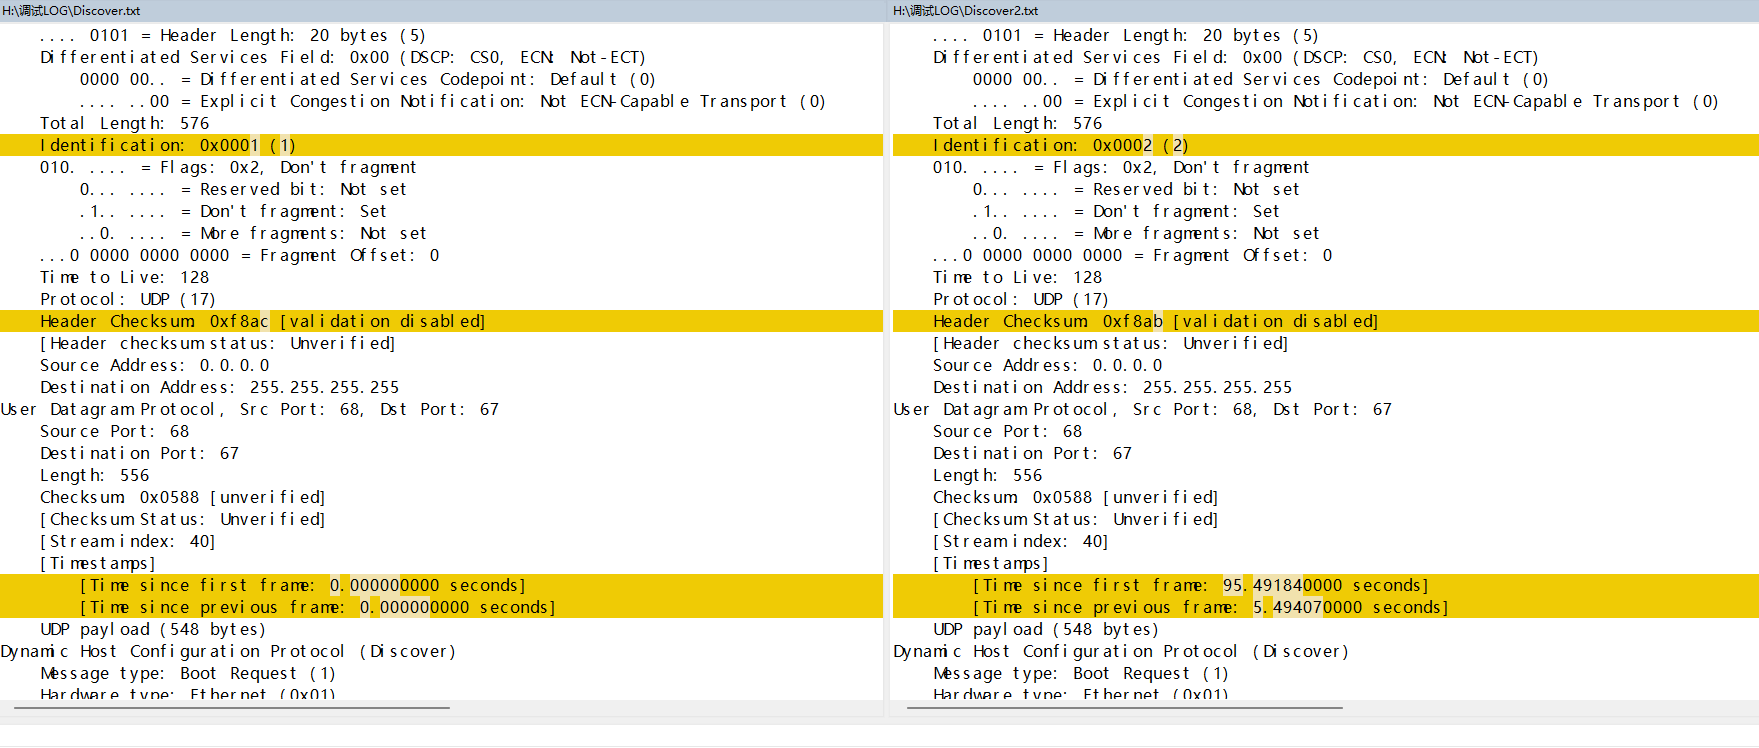1759x748 pixels.
Task: Click left pane Destination Port: 67
Action: pyautogui.click(x=140, y=453)
